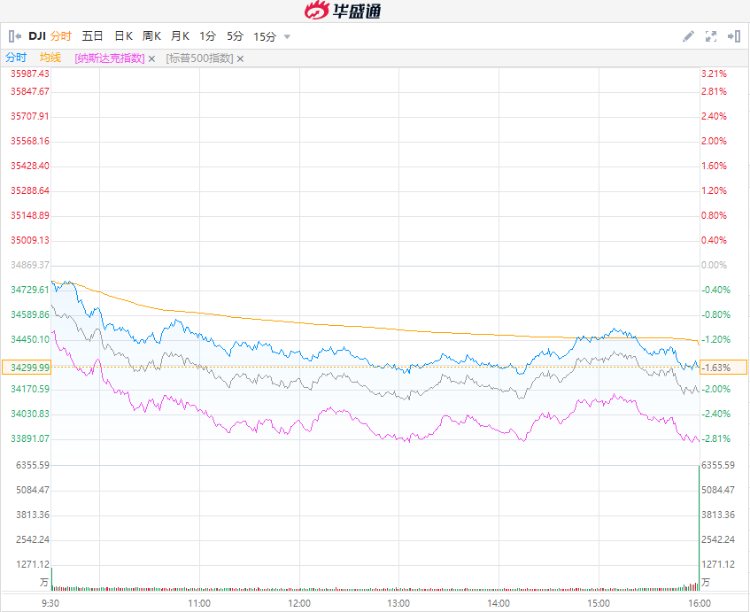
Task: Click the 34299.99 current price marker
Action: (x=30, y=367)
